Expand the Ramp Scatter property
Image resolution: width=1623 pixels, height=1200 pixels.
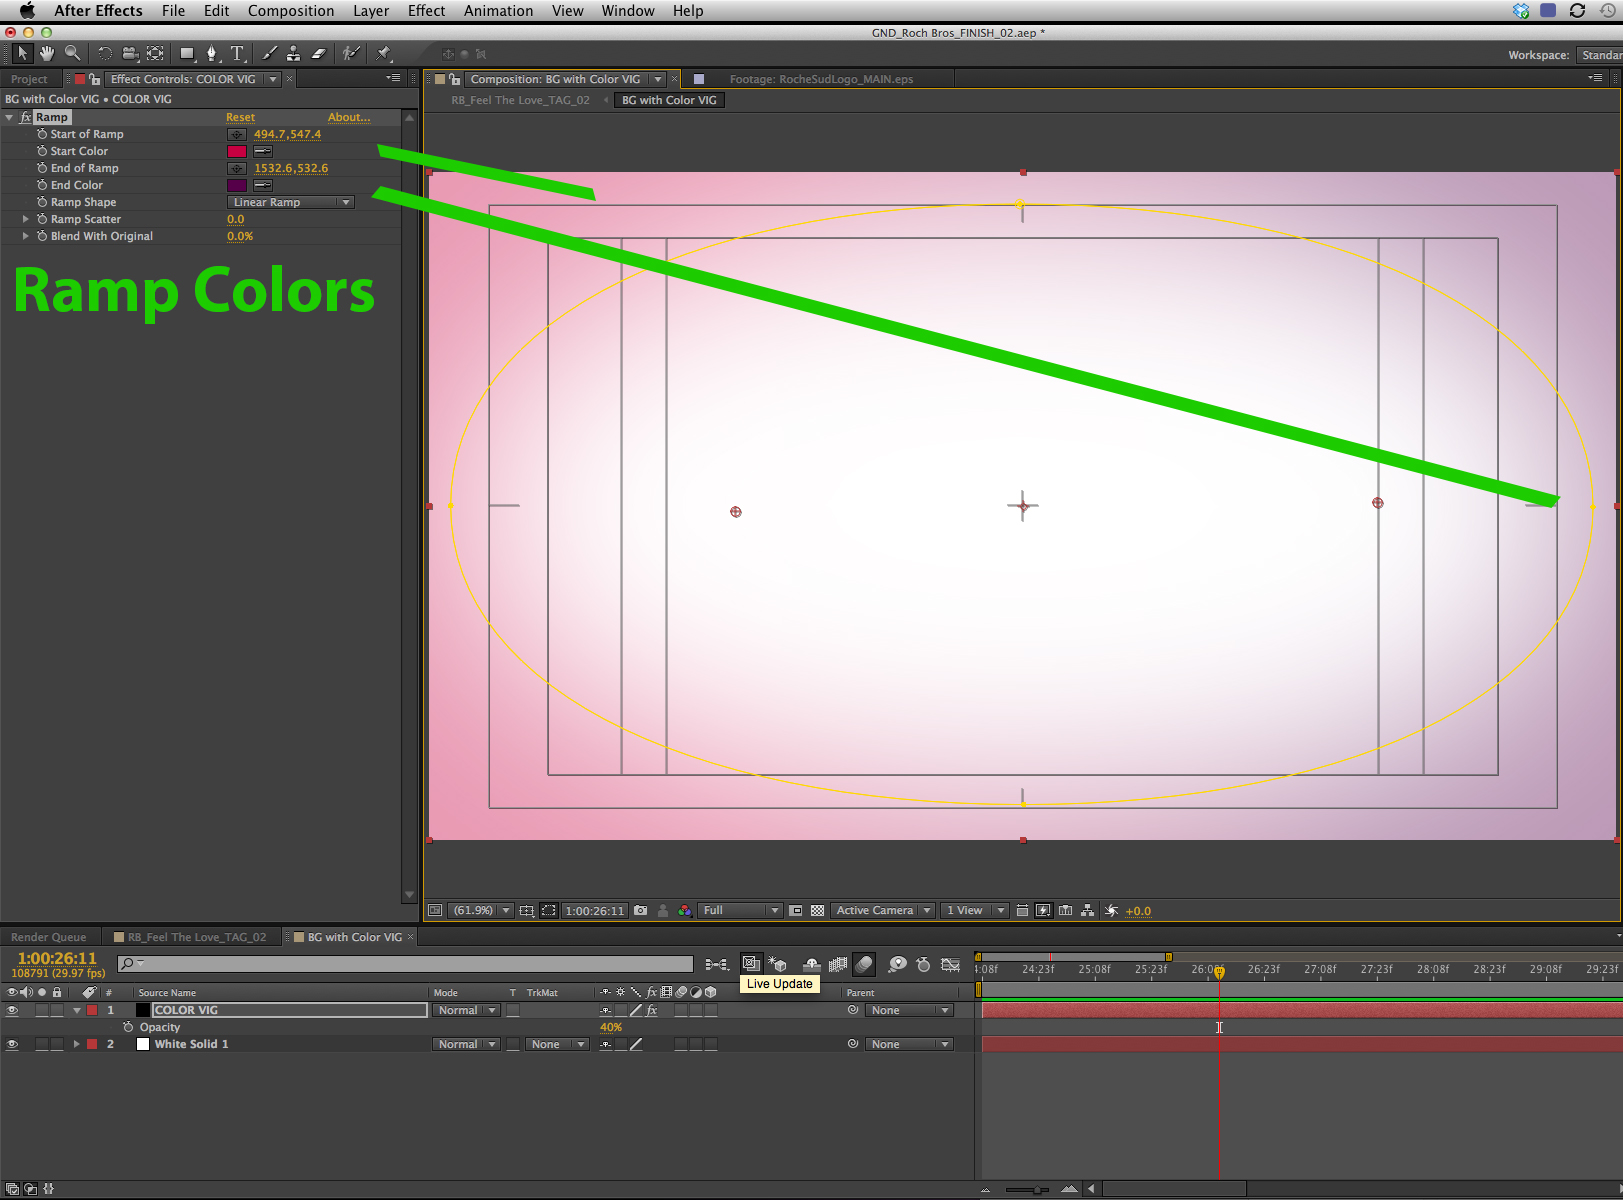click(x=26, y=220)
